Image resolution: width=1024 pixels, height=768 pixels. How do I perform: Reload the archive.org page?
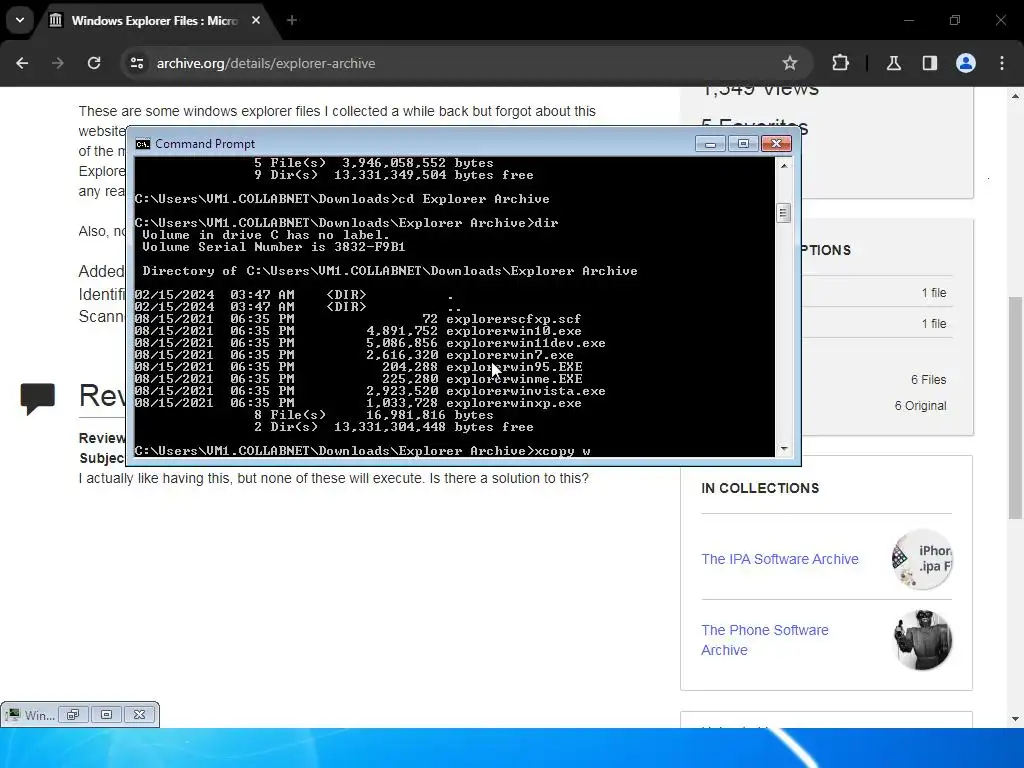point(94,63)
